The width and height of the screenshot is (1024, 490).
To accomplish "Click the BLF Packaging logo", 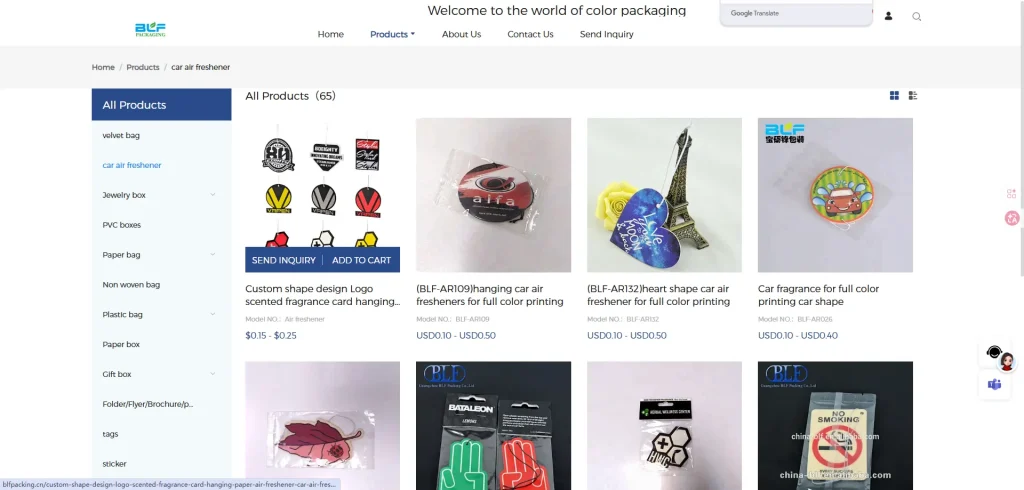I will tap(150, 29).
